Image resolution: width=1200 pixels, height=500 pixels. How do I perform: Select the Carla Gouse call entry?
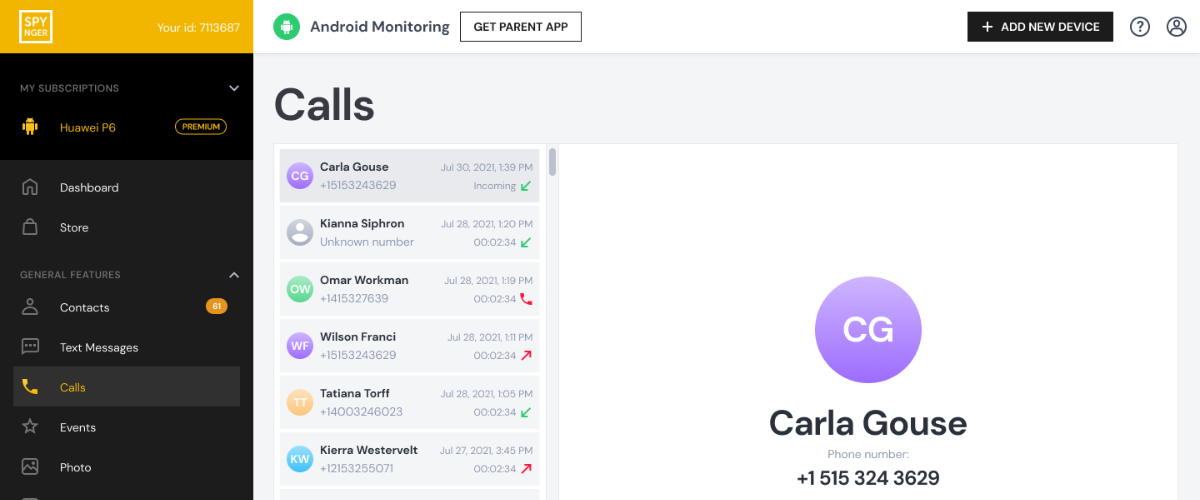tap(409, 176)
